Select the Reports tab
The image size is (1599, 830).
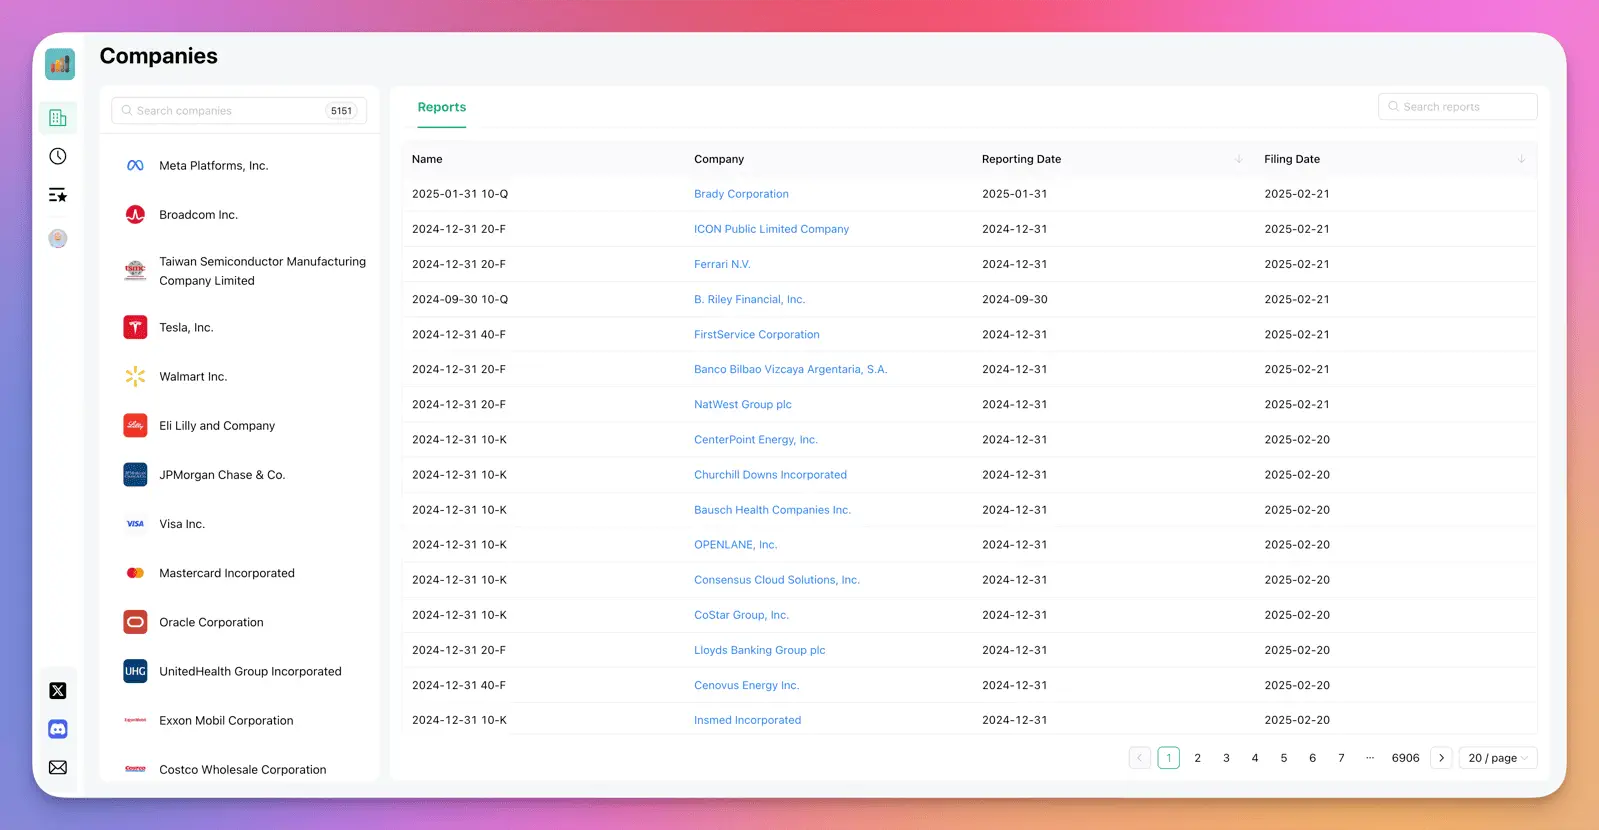pyautogui.click(x=442, y=107)
